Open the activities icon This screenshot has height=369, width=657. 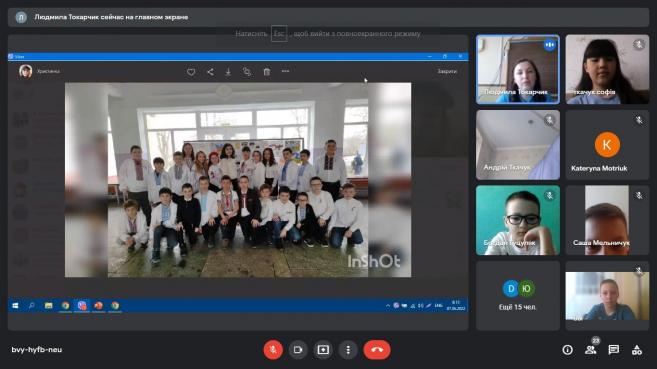pyautogui.click(x=637, y=350)
